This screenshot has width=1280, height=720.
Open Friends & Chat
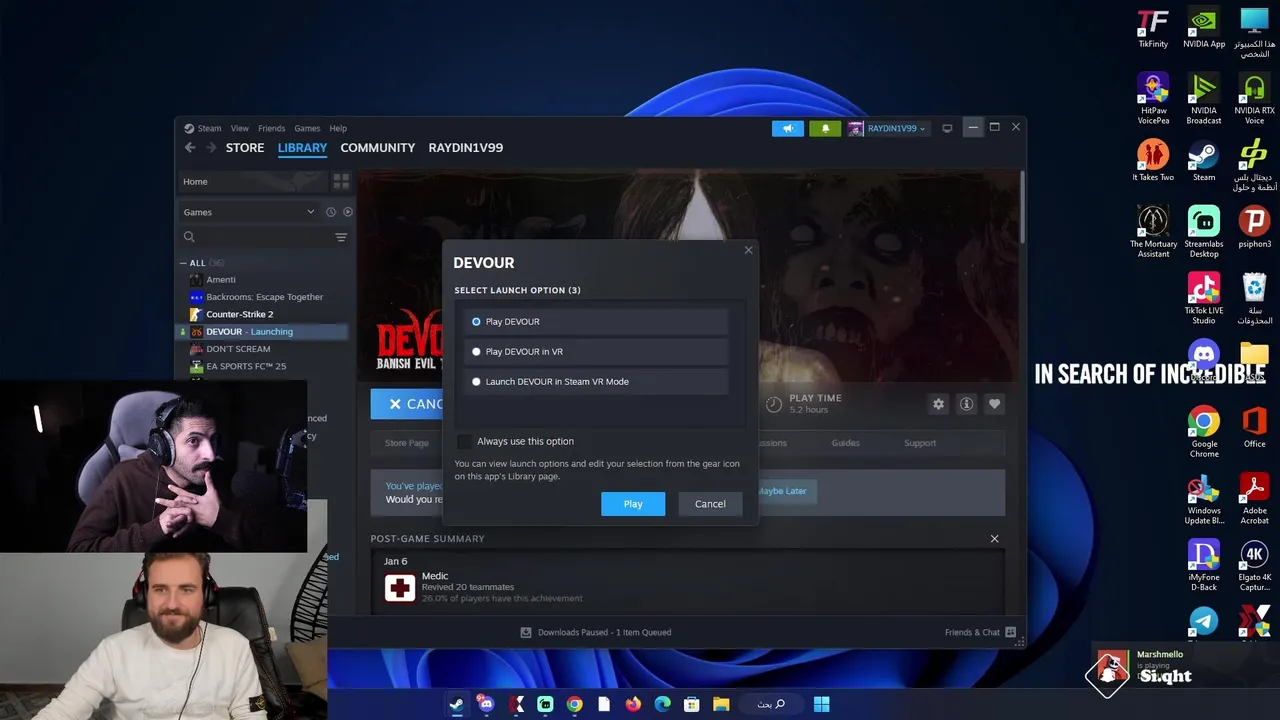click(980, 632)
